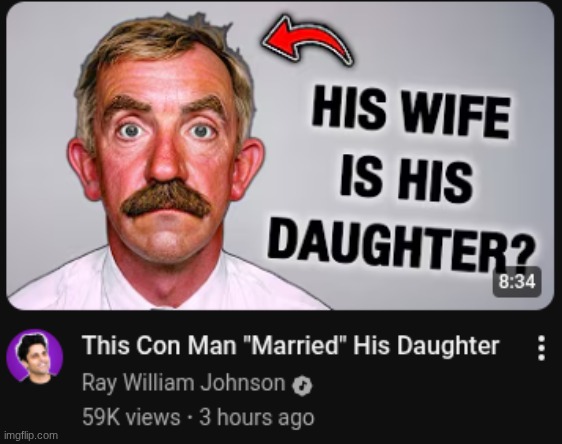The width and height of the screenshot is (562, 444).
Task: Go to Ray William Johnson channel name
Action: (184, 382)
